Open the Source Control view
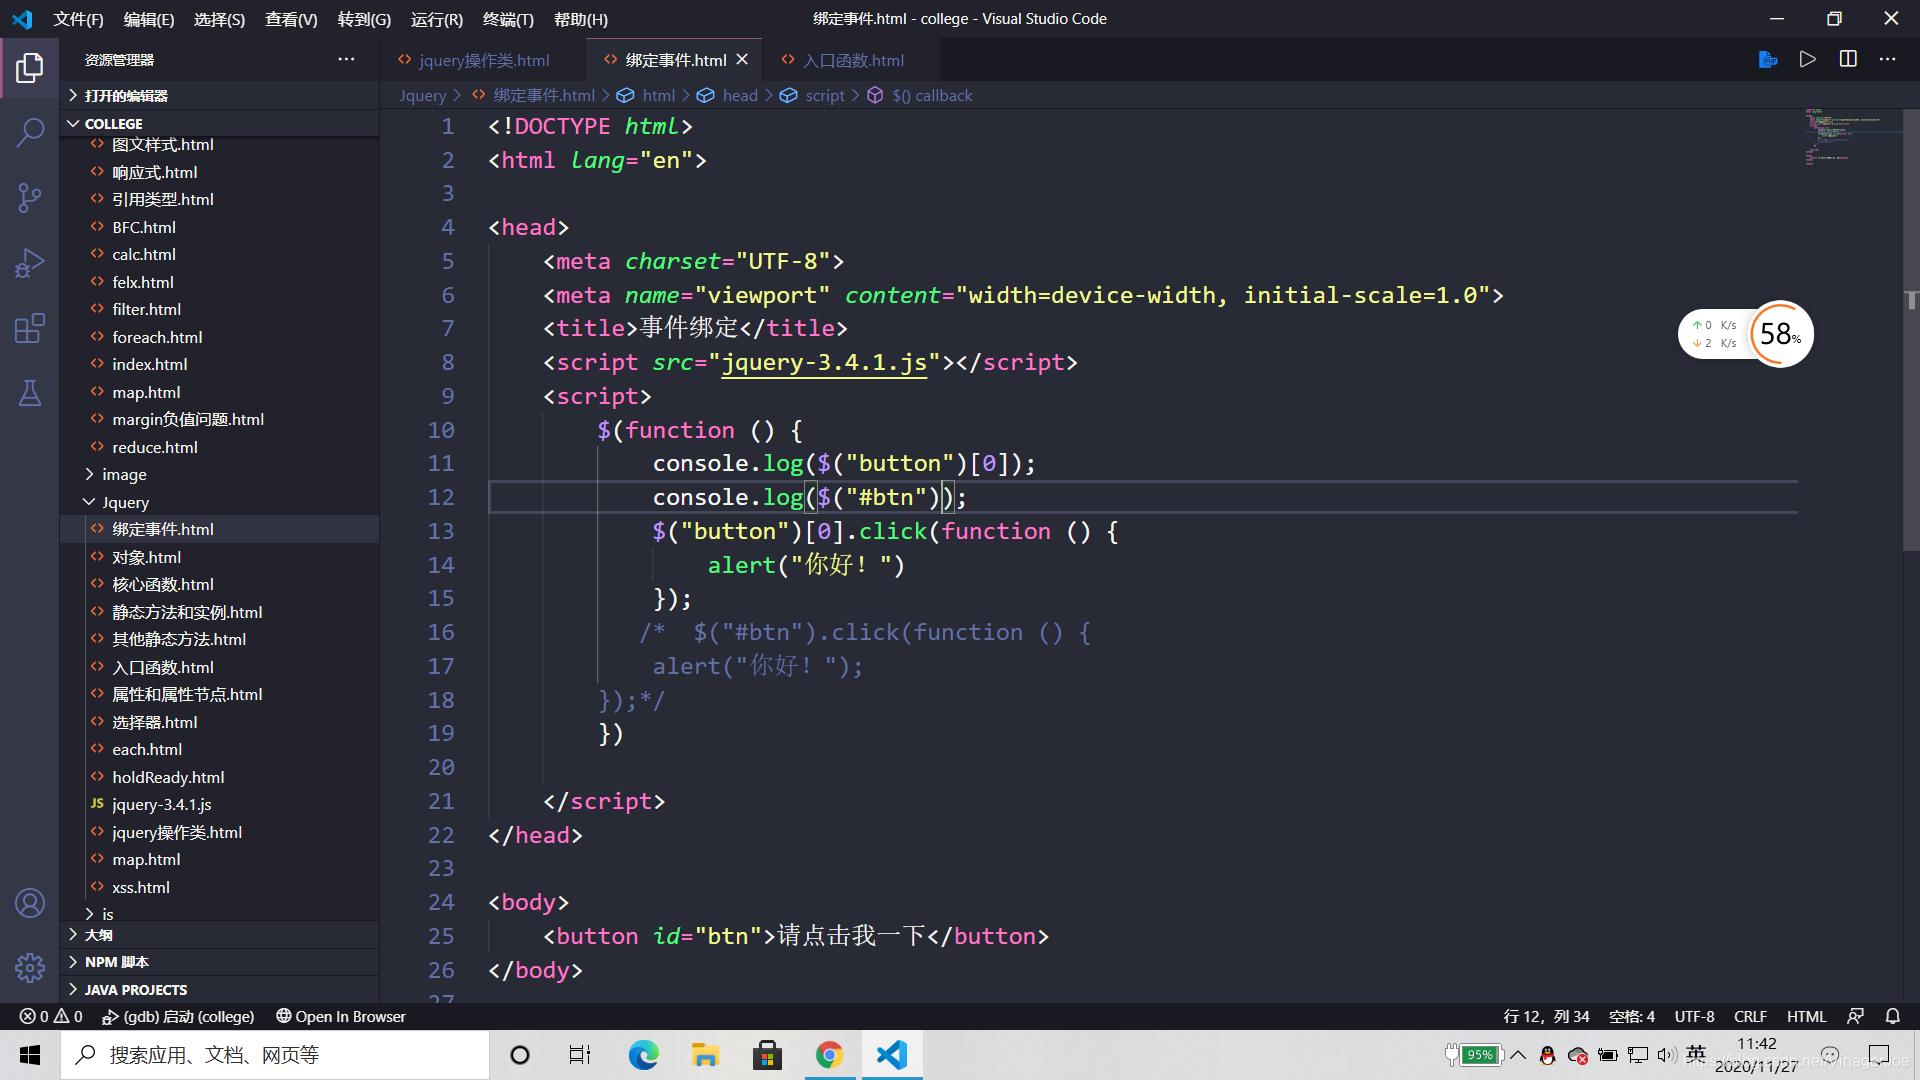 click(30, 197)
